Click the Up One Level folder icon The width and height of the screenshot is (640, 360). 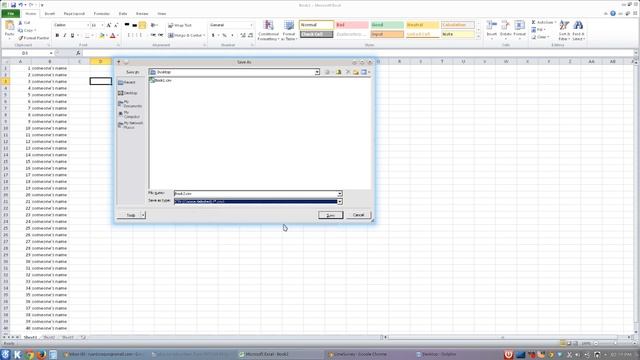338,72
